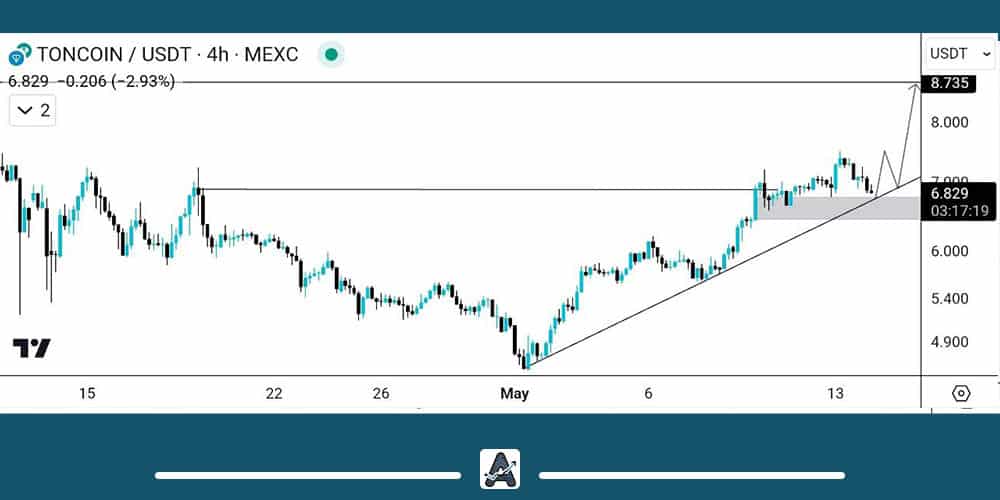Click the green market status indicator
The width and height of the screenshot is (1000, 500).
coord(331,54)
